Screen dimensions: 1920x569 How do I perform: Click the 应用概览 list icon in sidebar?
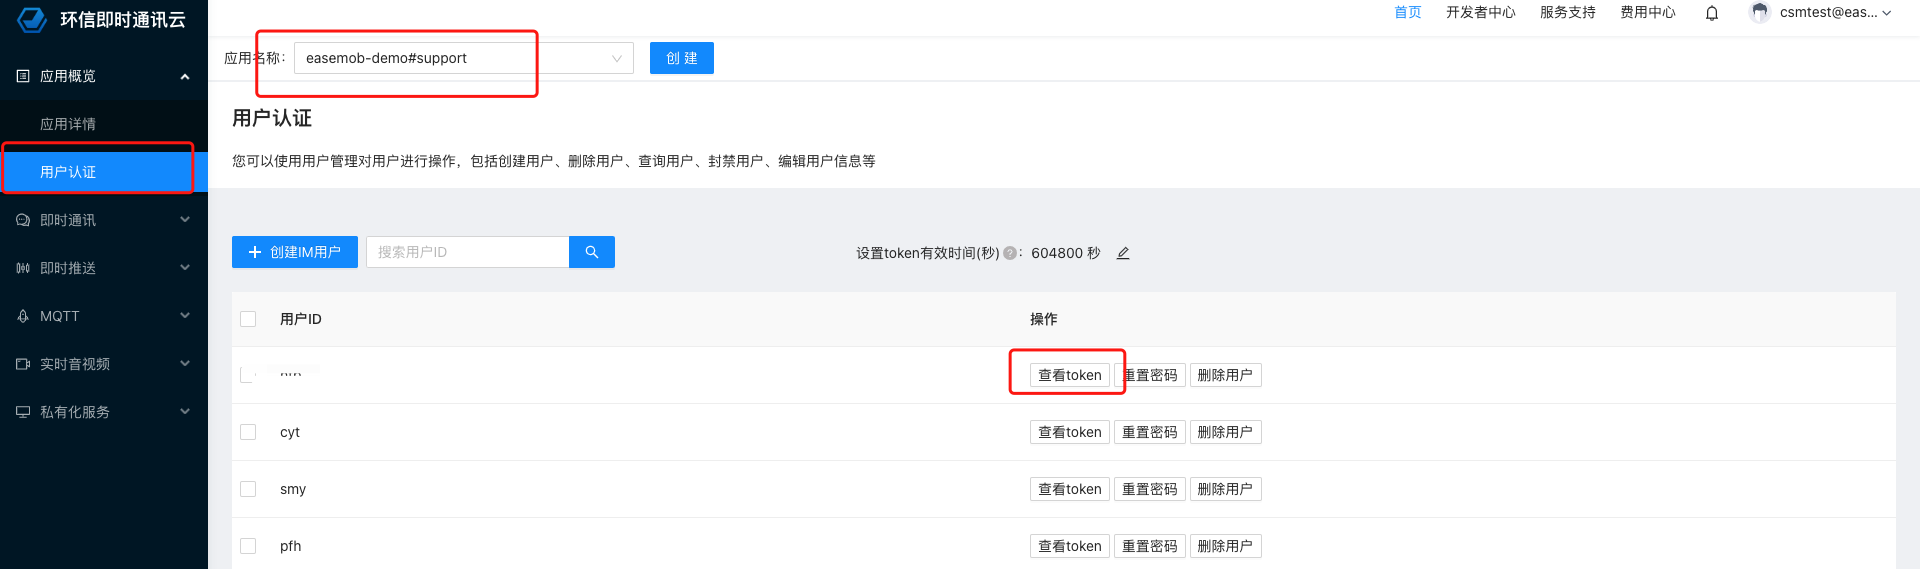pos(23,76)
